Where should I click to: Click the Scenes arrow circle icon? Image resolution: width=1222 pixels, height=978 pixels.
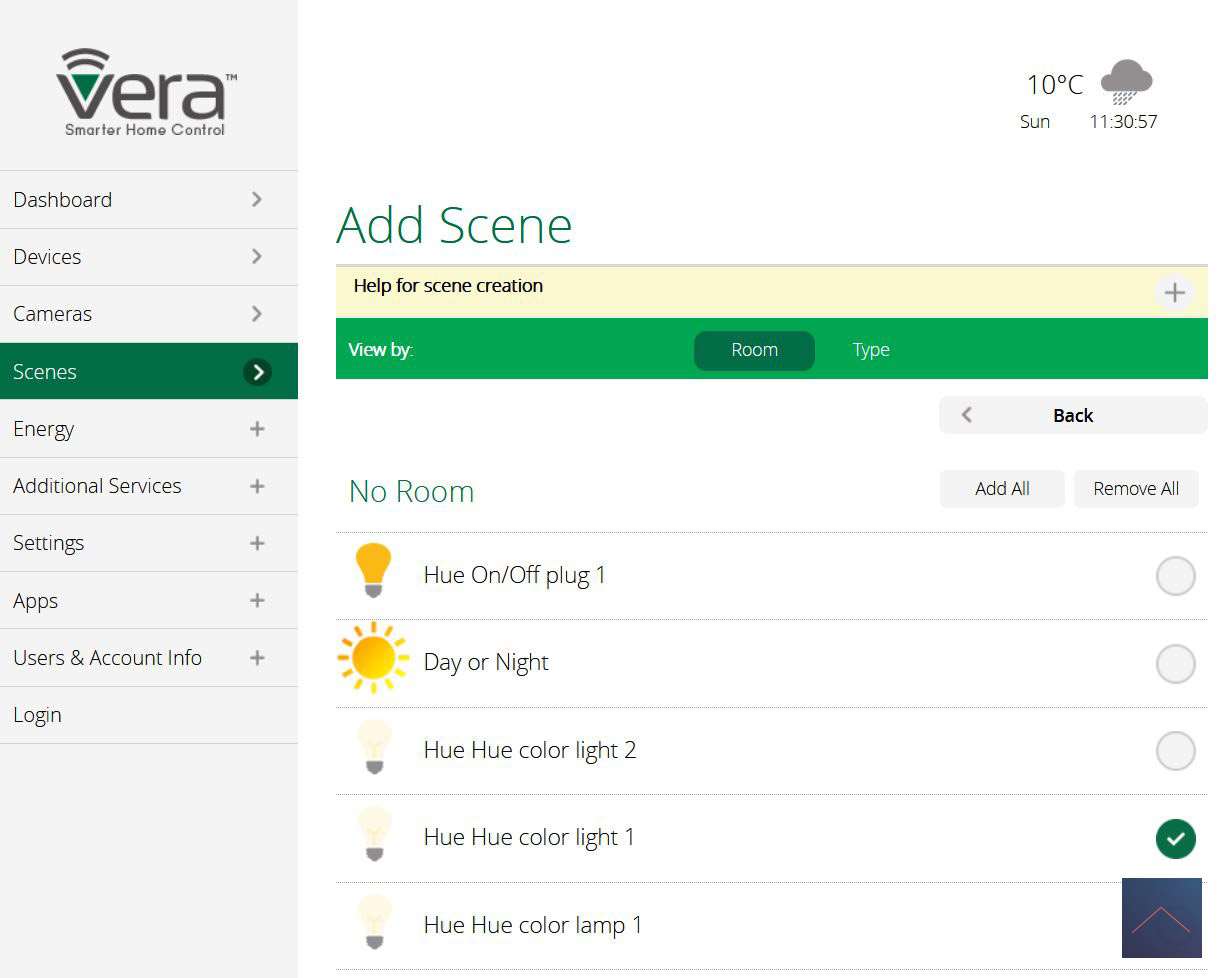point(257,372)
